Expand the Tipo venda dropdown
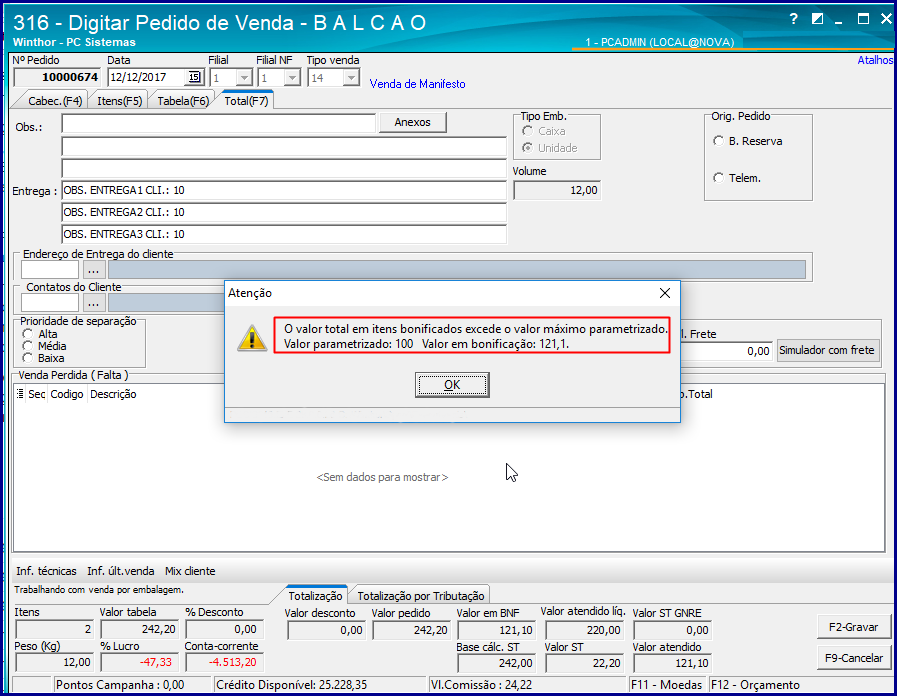Screen dimensions: 897x696 [x=351, y=77]
